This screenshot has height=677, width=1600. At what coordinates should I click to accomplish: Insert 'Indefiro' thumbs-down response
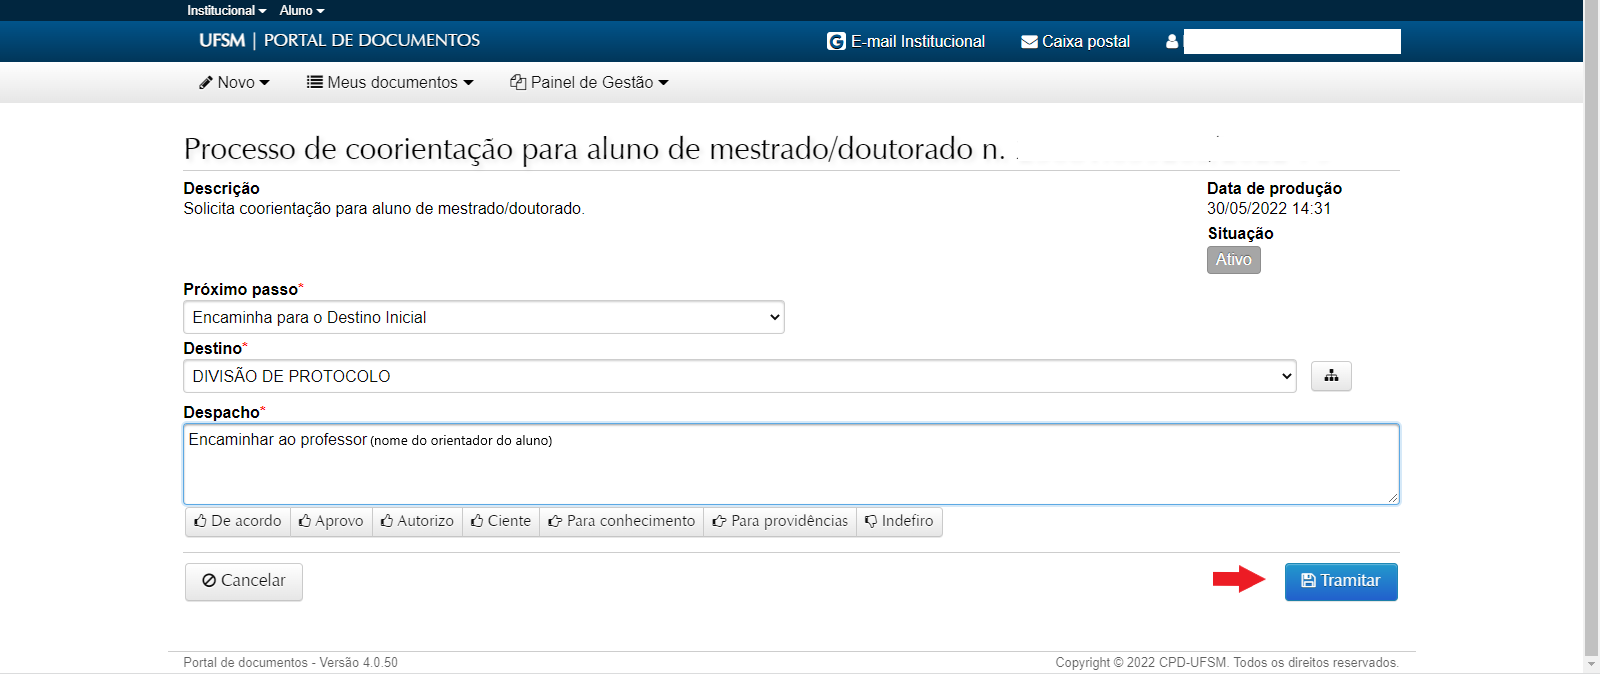(x=899, y=521)
